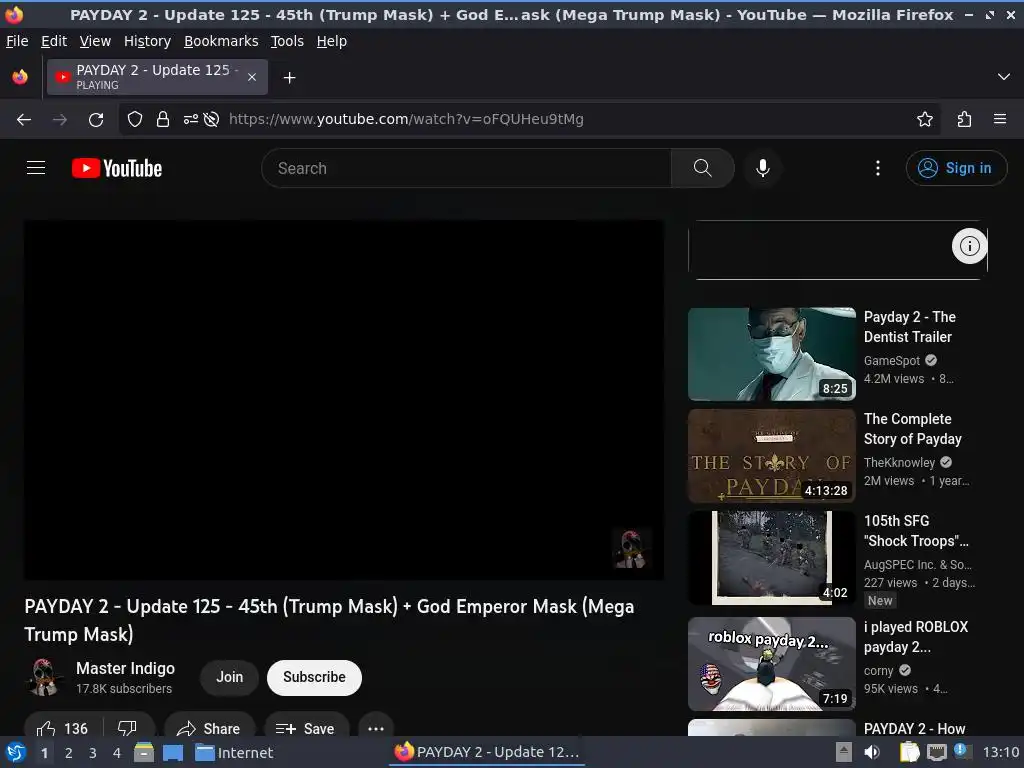
Task: Click the taskbar clock showing 13:10
Action: pos(1001,752)
